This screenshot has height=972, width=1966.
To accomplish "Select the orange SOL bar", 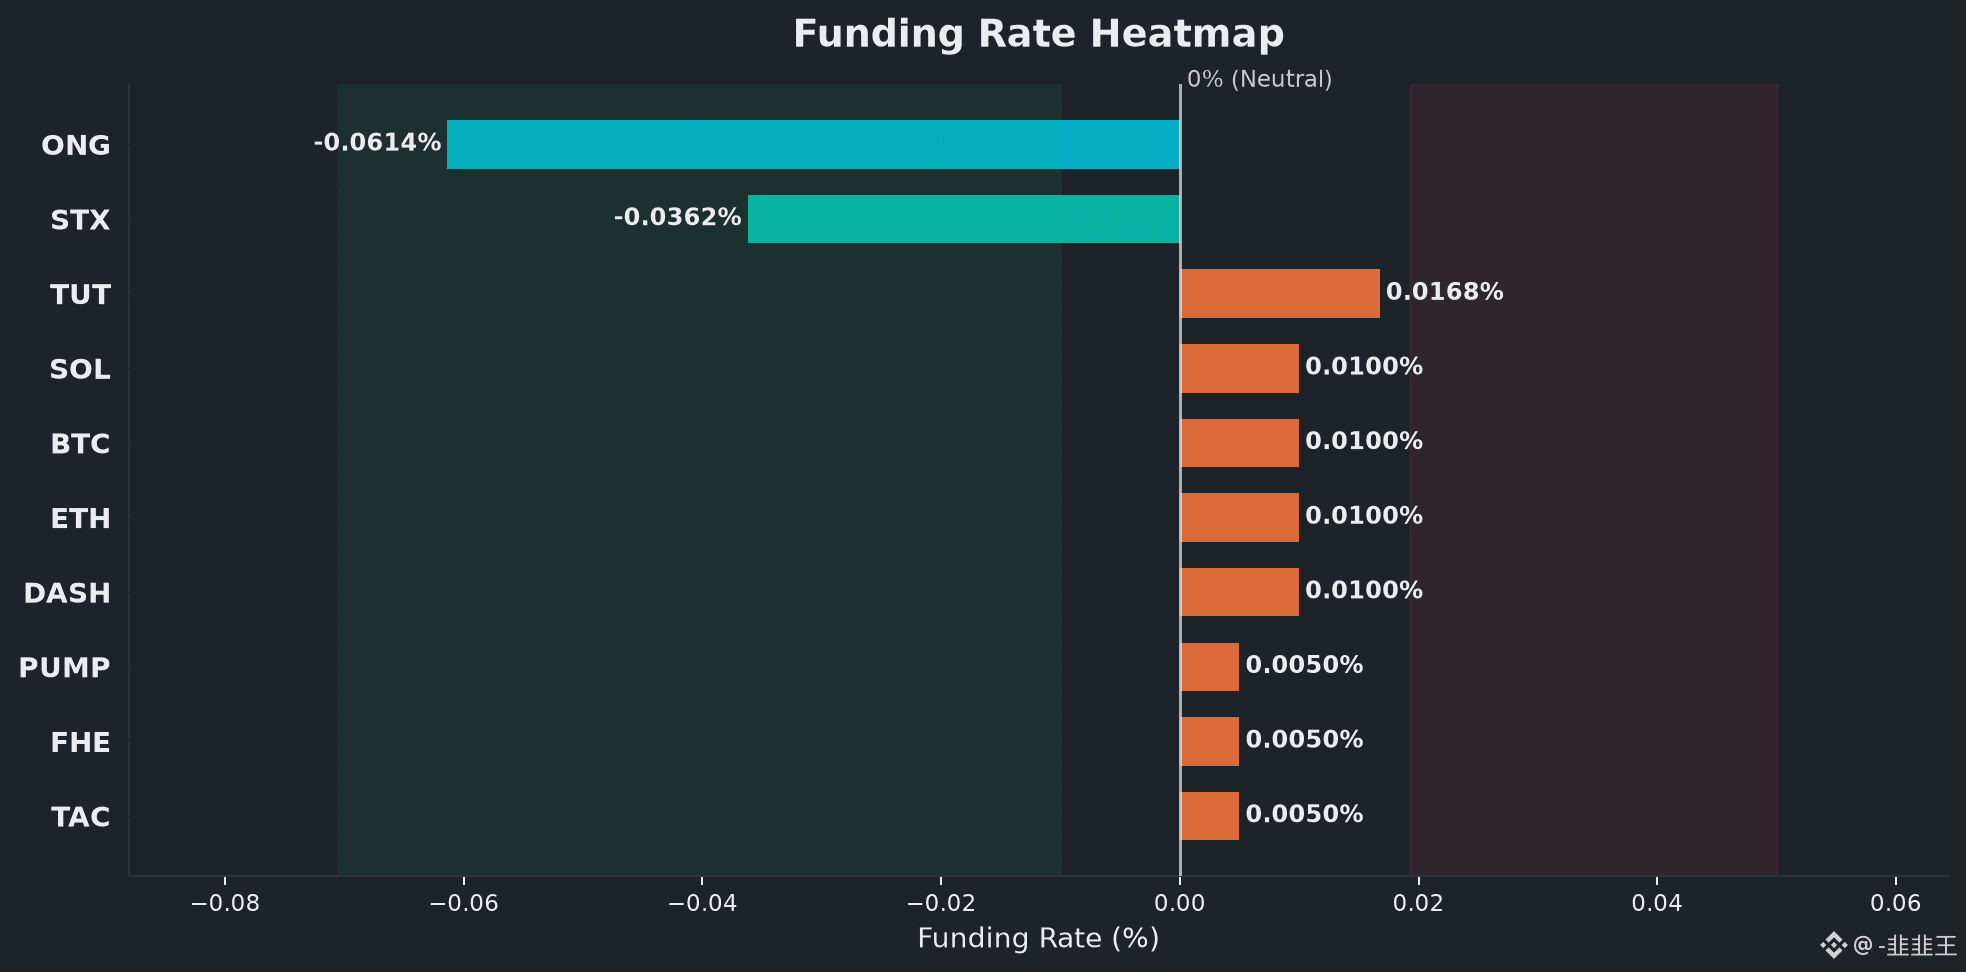I will point(1240,368).
